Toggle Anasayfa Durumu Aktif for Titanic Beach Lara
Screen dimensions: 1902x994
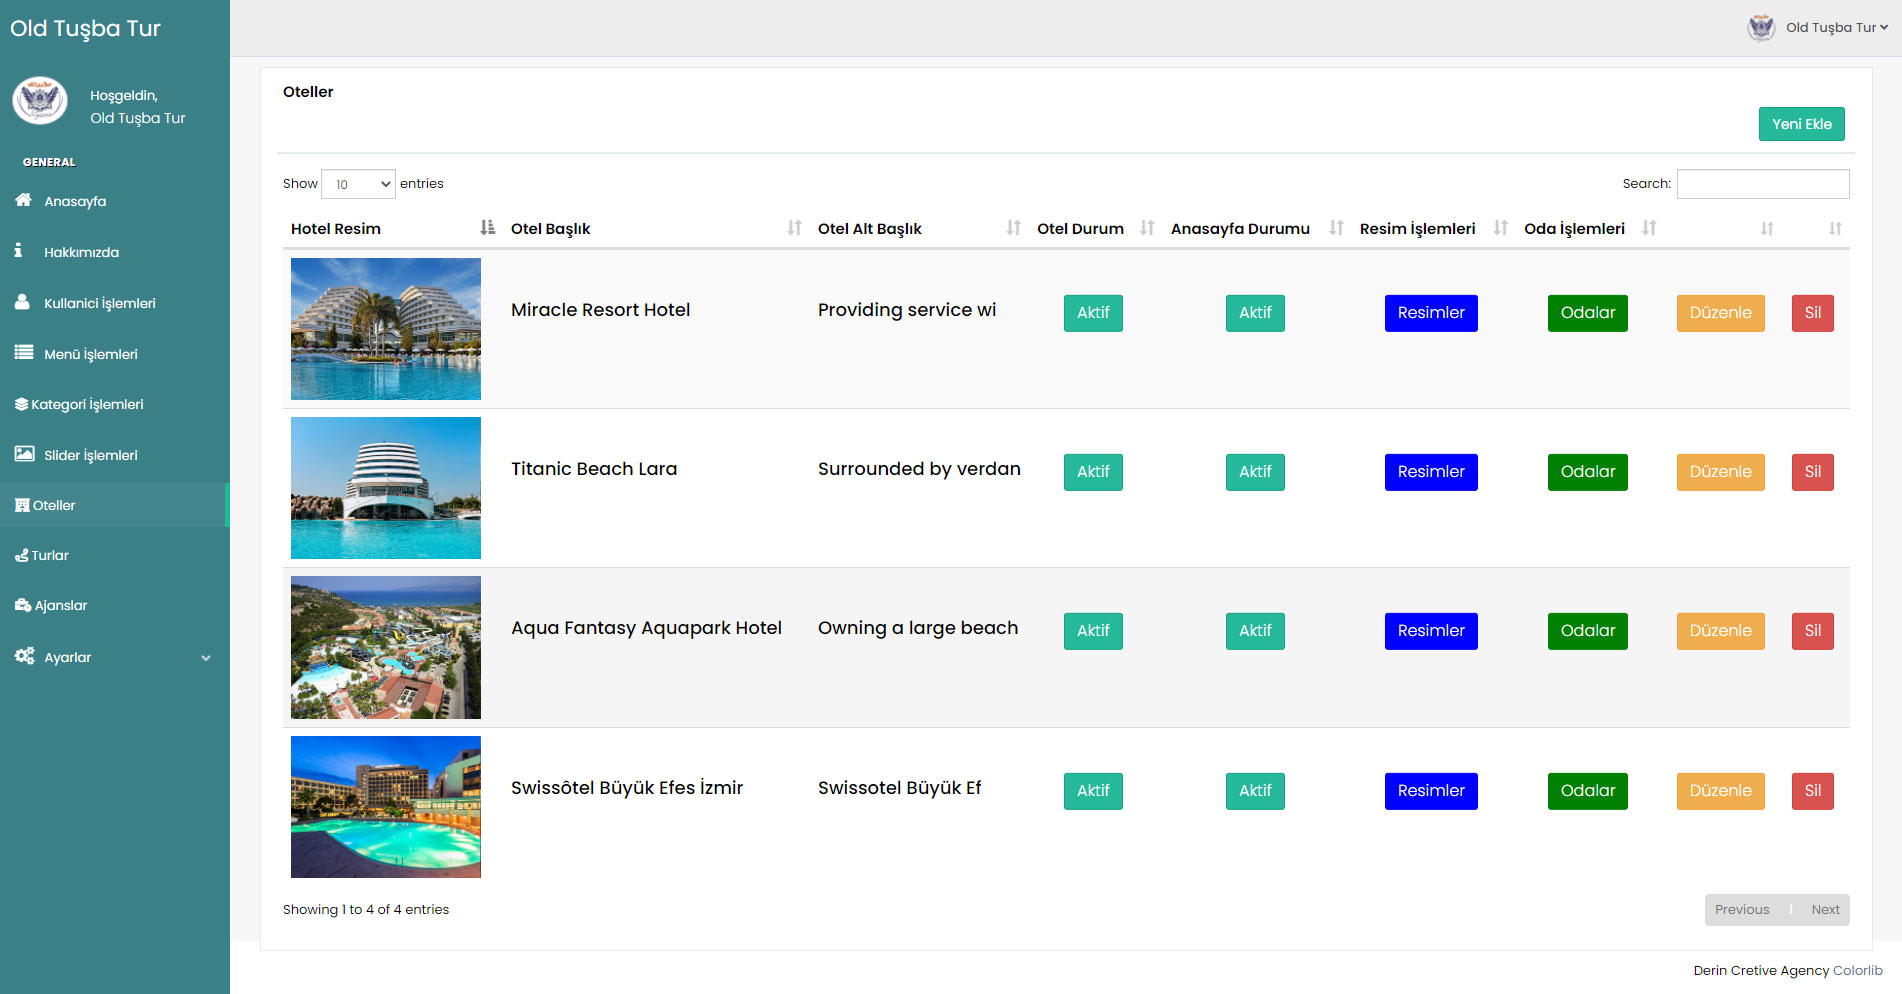tap(1255, 472)
